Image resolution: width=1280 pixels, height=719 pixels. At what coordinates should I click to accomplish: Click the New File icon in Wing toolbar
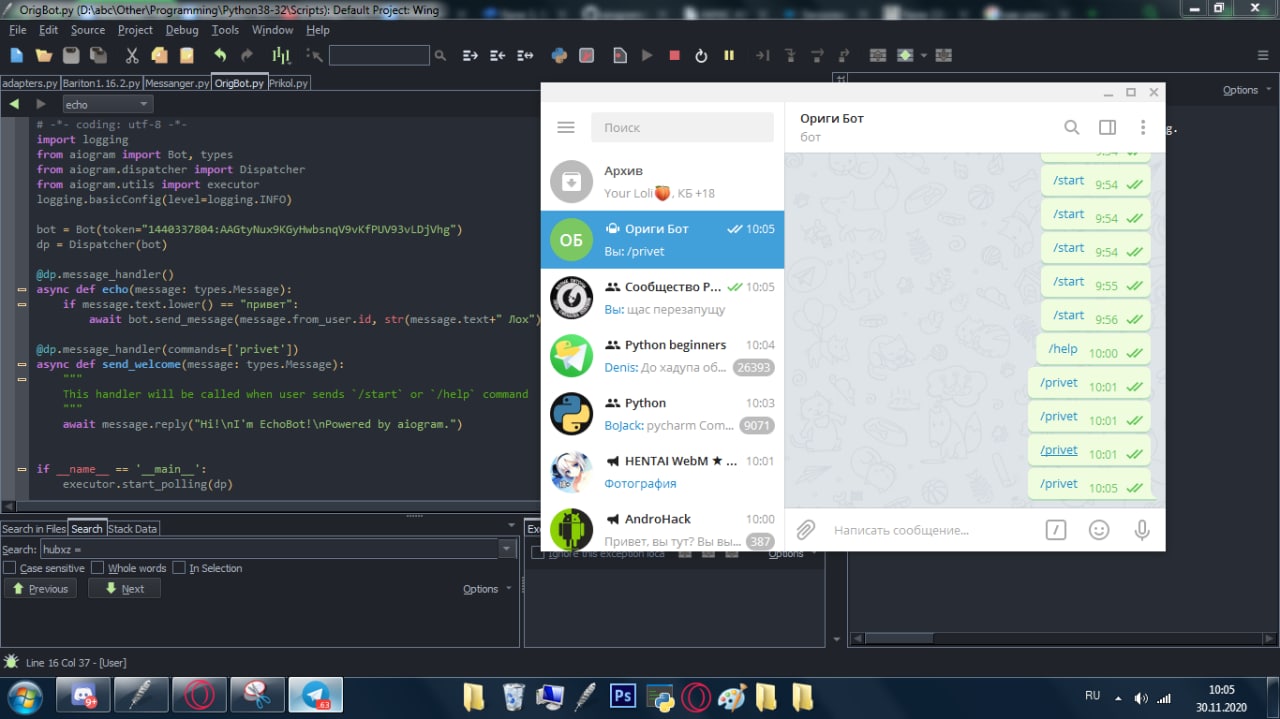point(16,56)
